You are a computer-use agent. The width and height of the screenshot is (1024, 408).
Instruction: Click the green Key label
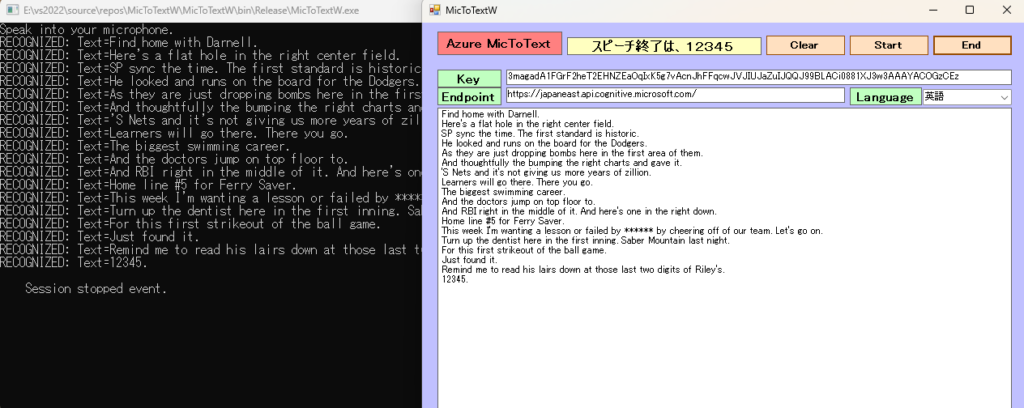pyautogui.click(x=469, y=79)
